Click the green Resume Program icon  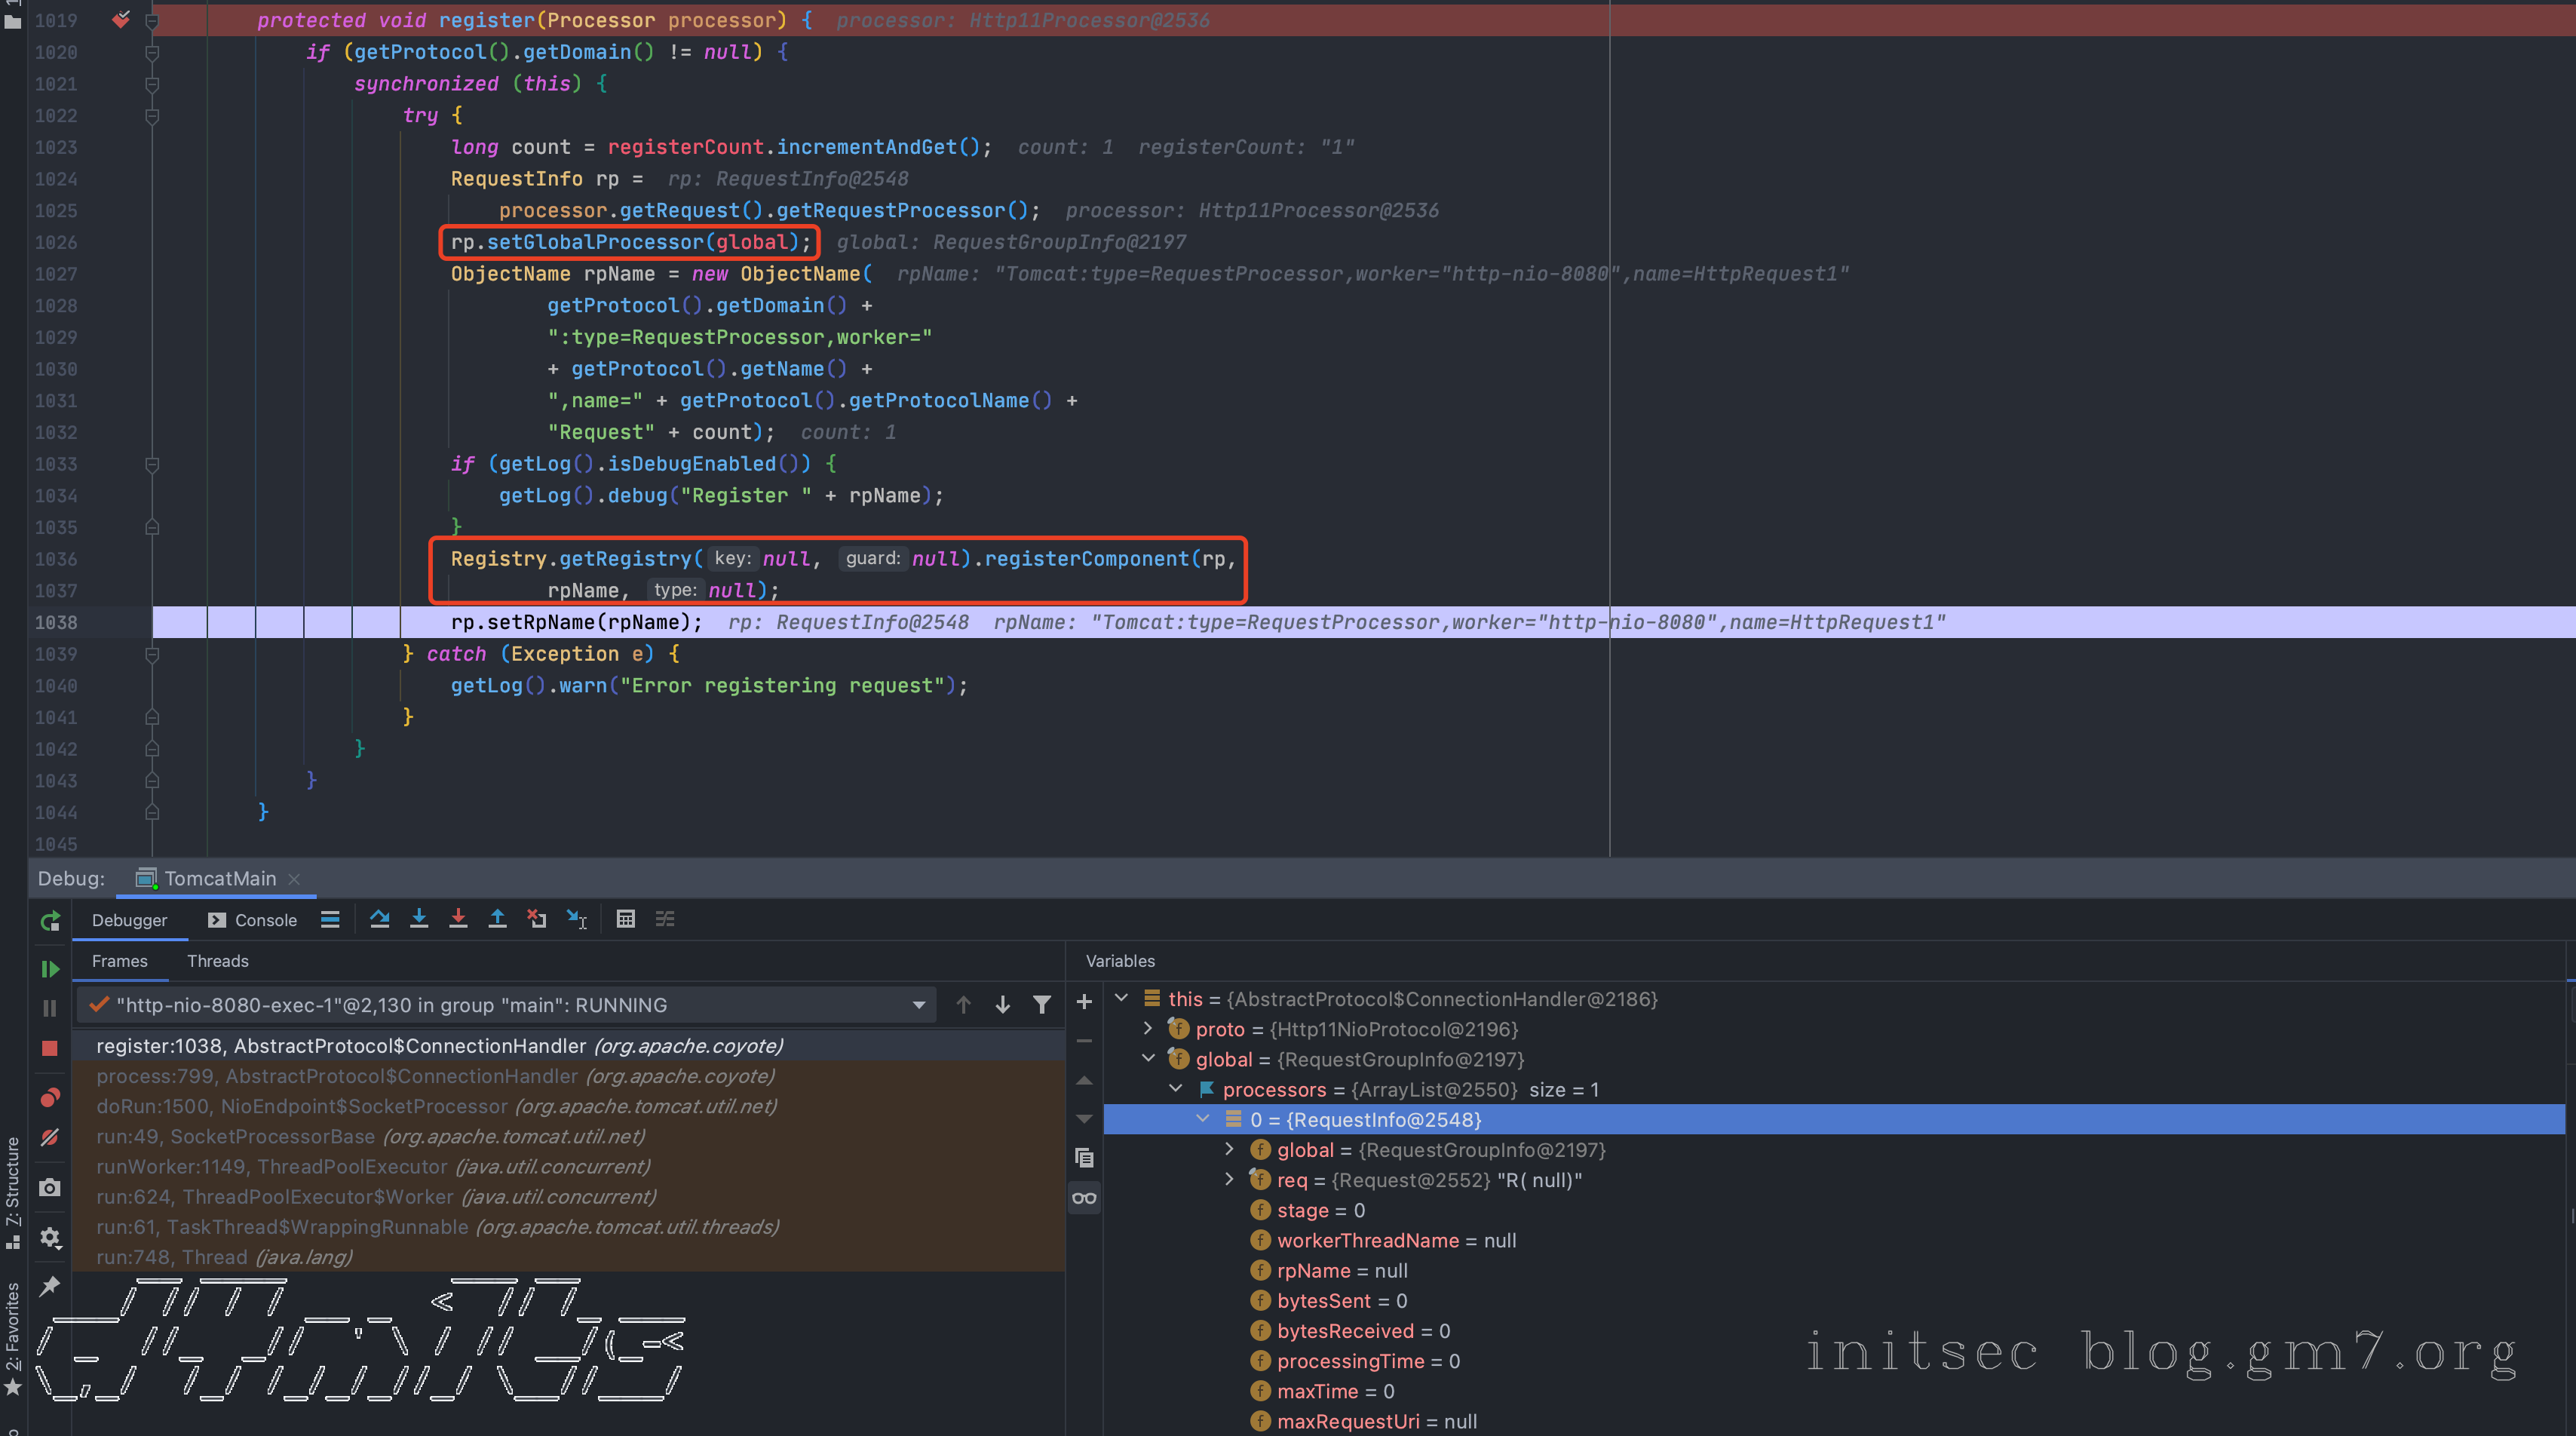click(50, 969)
